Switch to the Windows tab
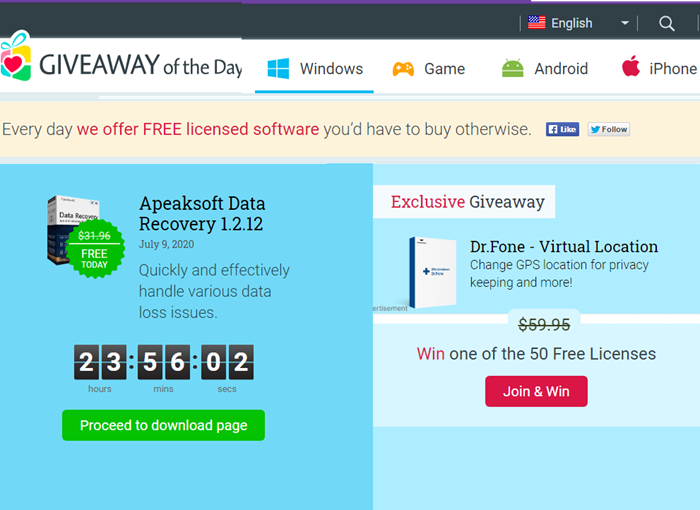Image resolution: width=700 pixels, height=510 pixels. [x=314, y=69]
